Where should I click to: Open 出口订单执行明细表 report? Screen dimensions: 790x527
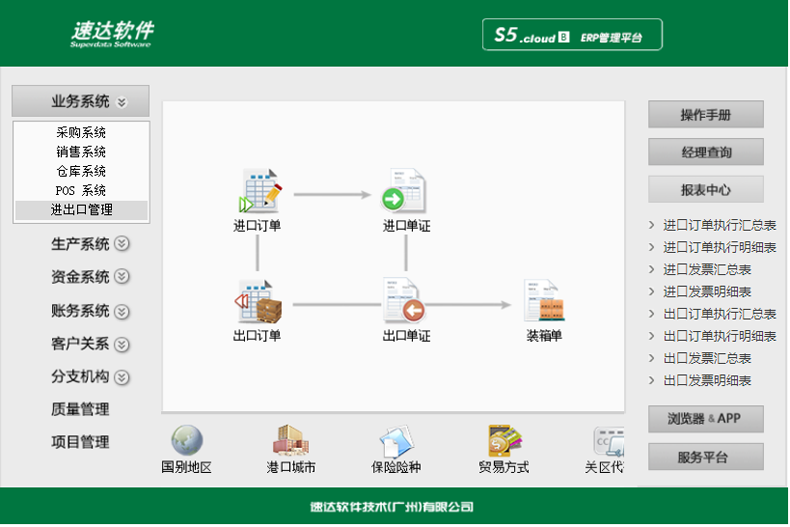point(719,336)
